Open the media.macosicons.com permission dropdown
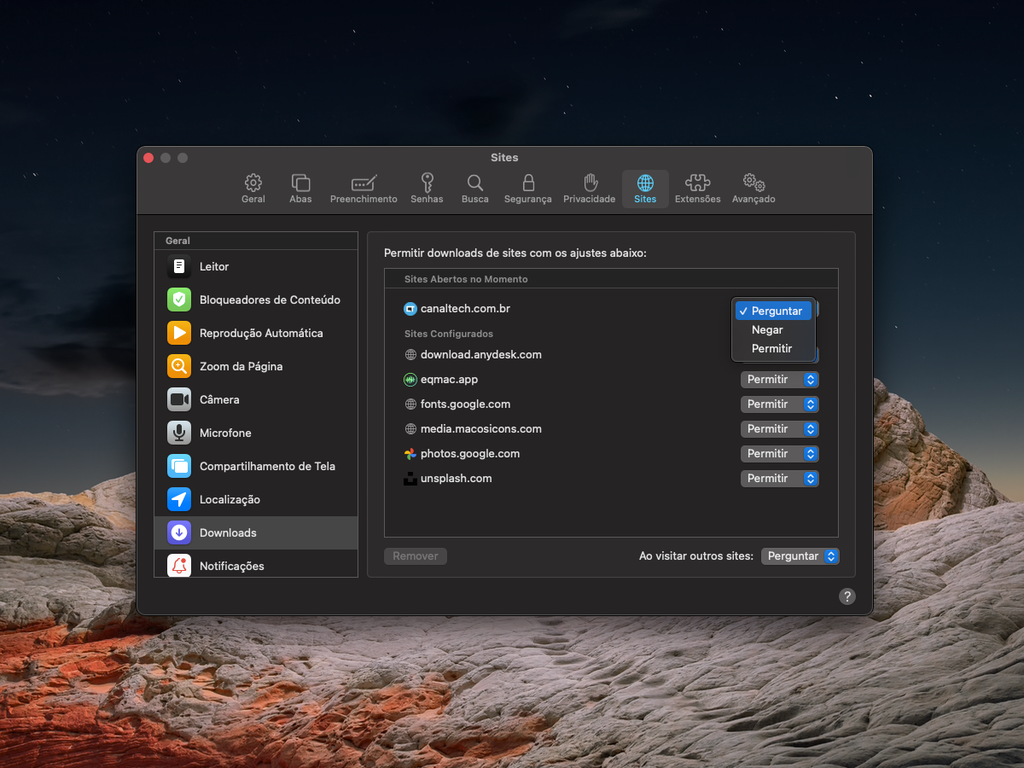This screenshot has width=1024, height=768. pos(779,429)
